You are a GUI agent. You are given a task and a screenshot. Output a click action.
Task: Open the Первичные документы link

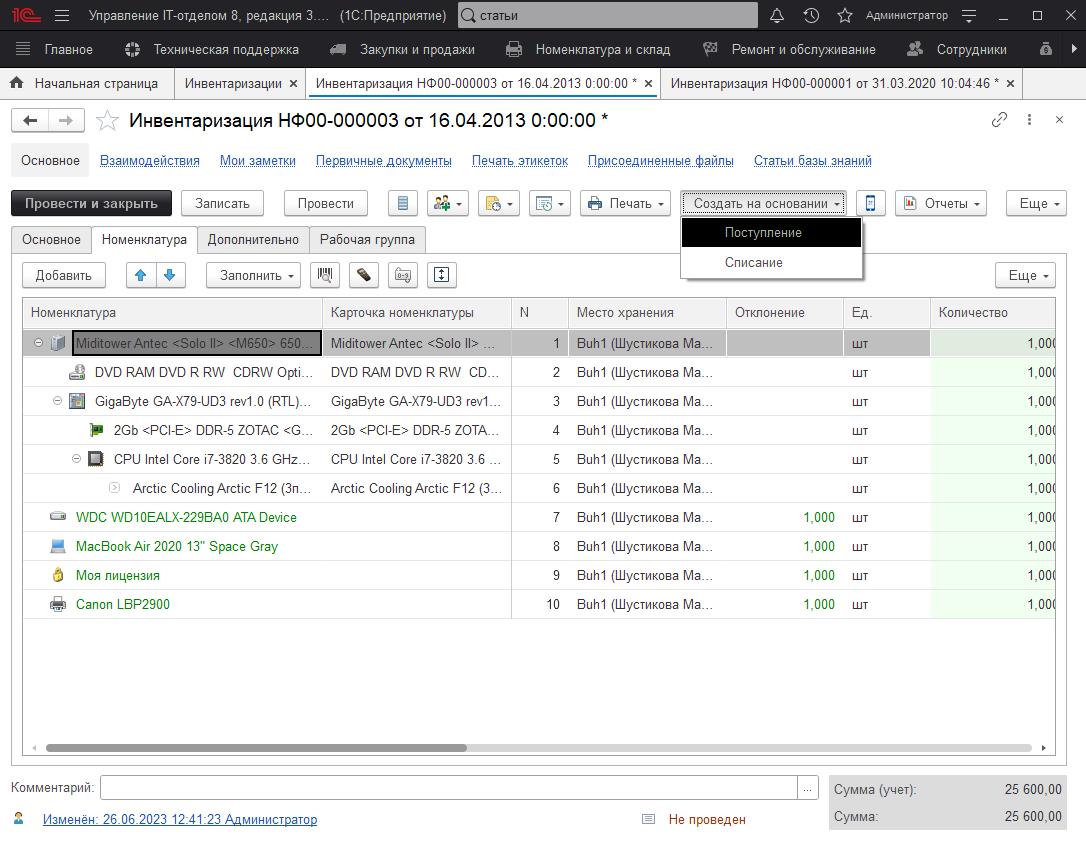click(383, 160)
